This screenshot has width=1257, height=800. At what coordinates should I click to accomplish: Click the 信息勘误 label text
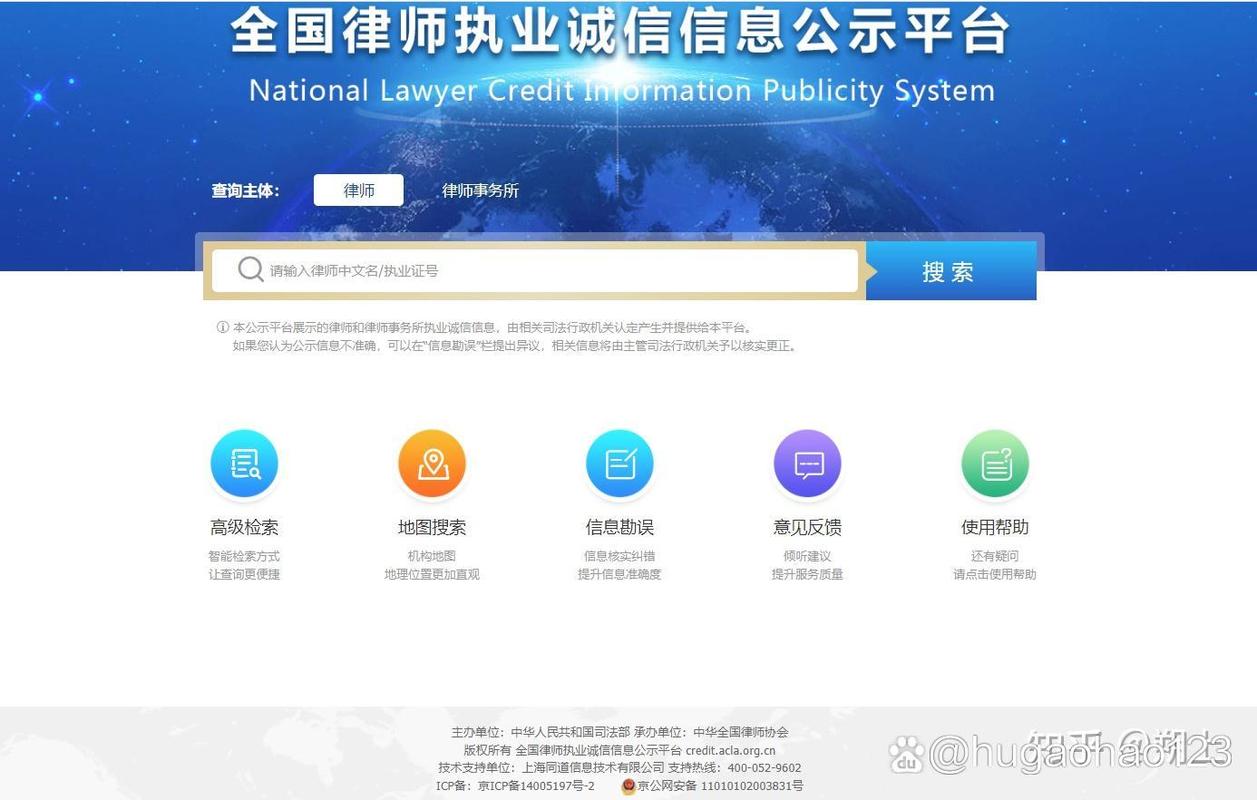coord(620,527)
